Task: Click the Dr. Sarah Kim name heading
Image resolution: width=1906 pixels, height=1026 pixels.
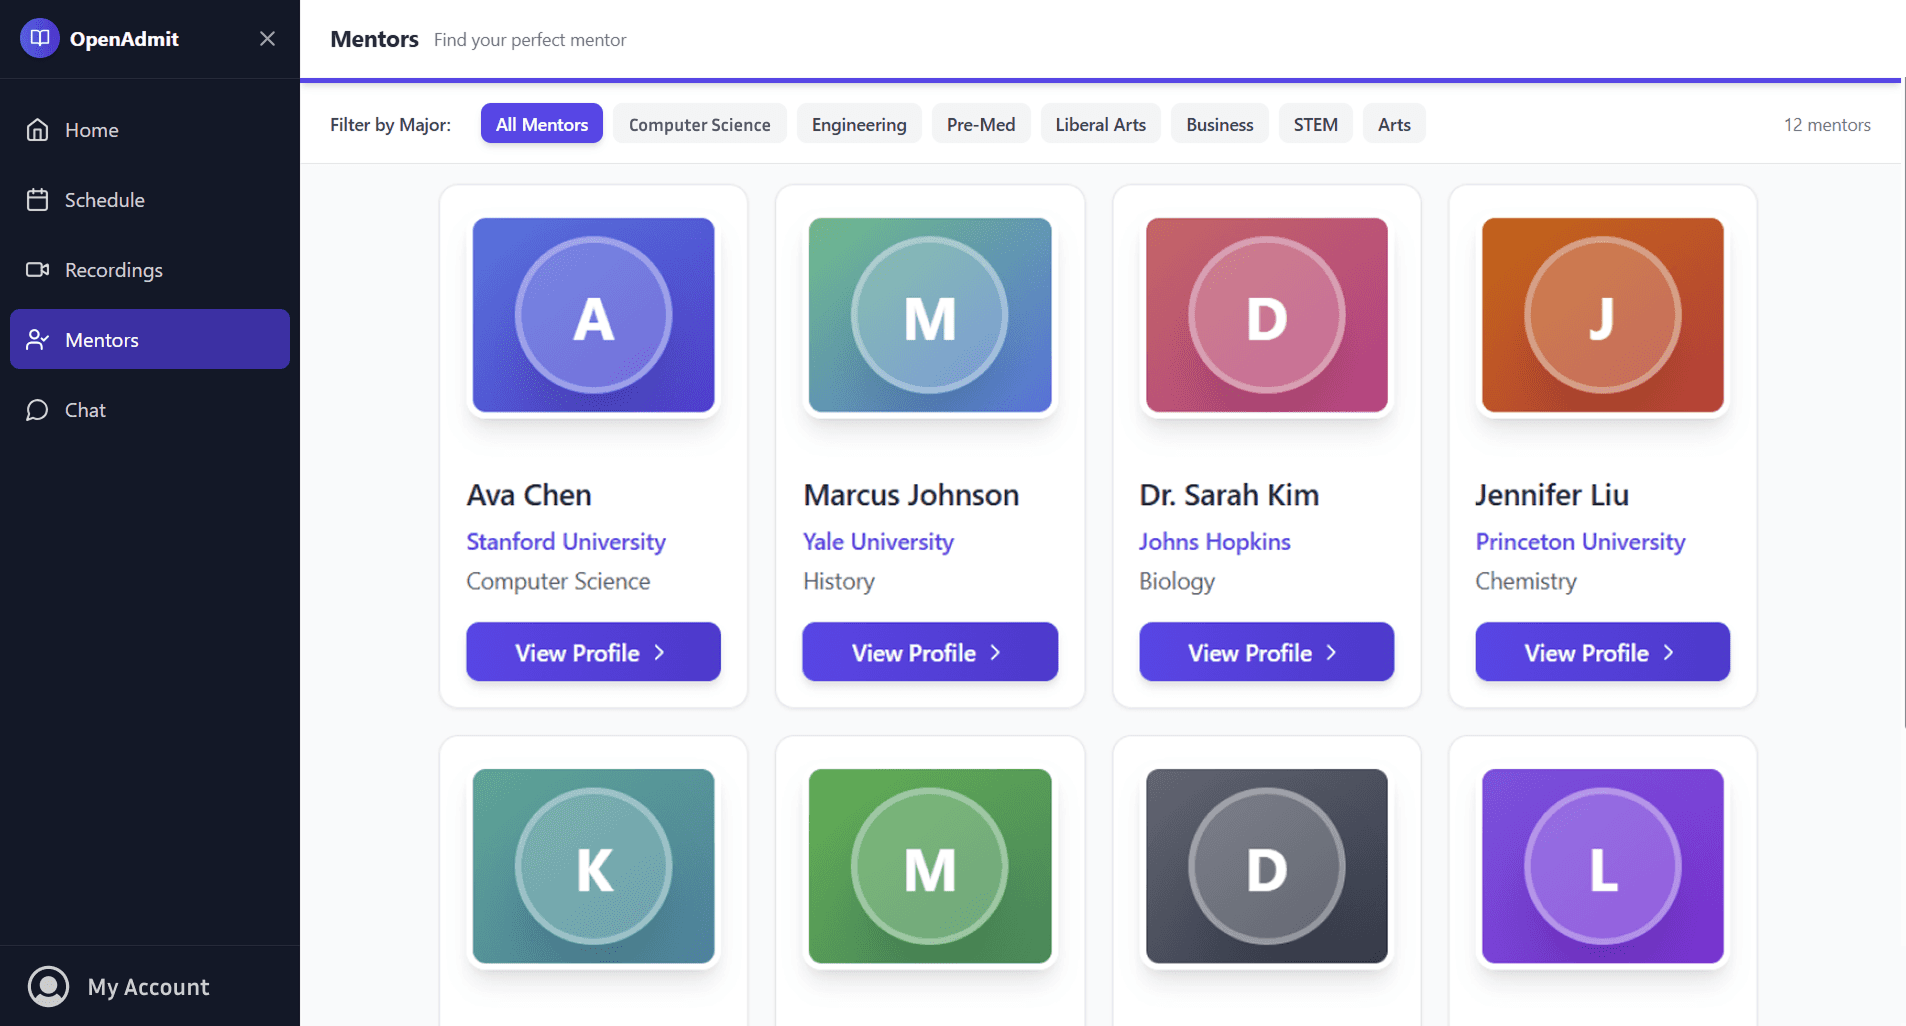Action: (x=1229, y=495)
